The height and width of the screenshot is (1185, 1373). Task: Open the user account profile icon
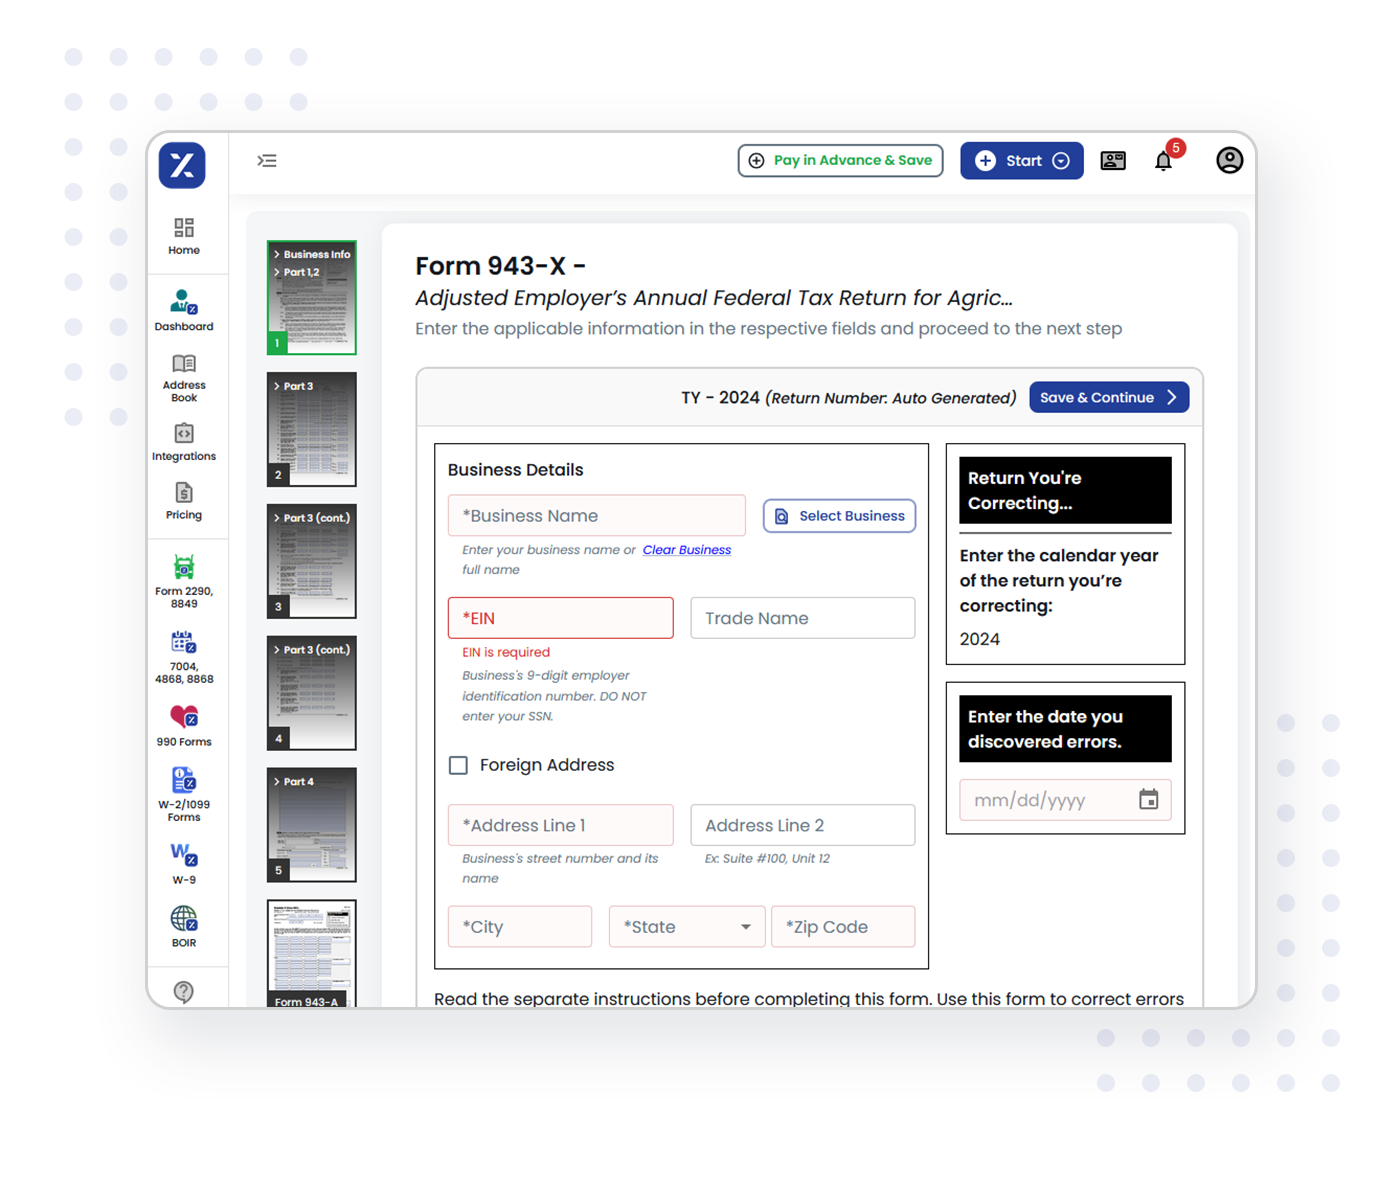tap(1229, 160)
